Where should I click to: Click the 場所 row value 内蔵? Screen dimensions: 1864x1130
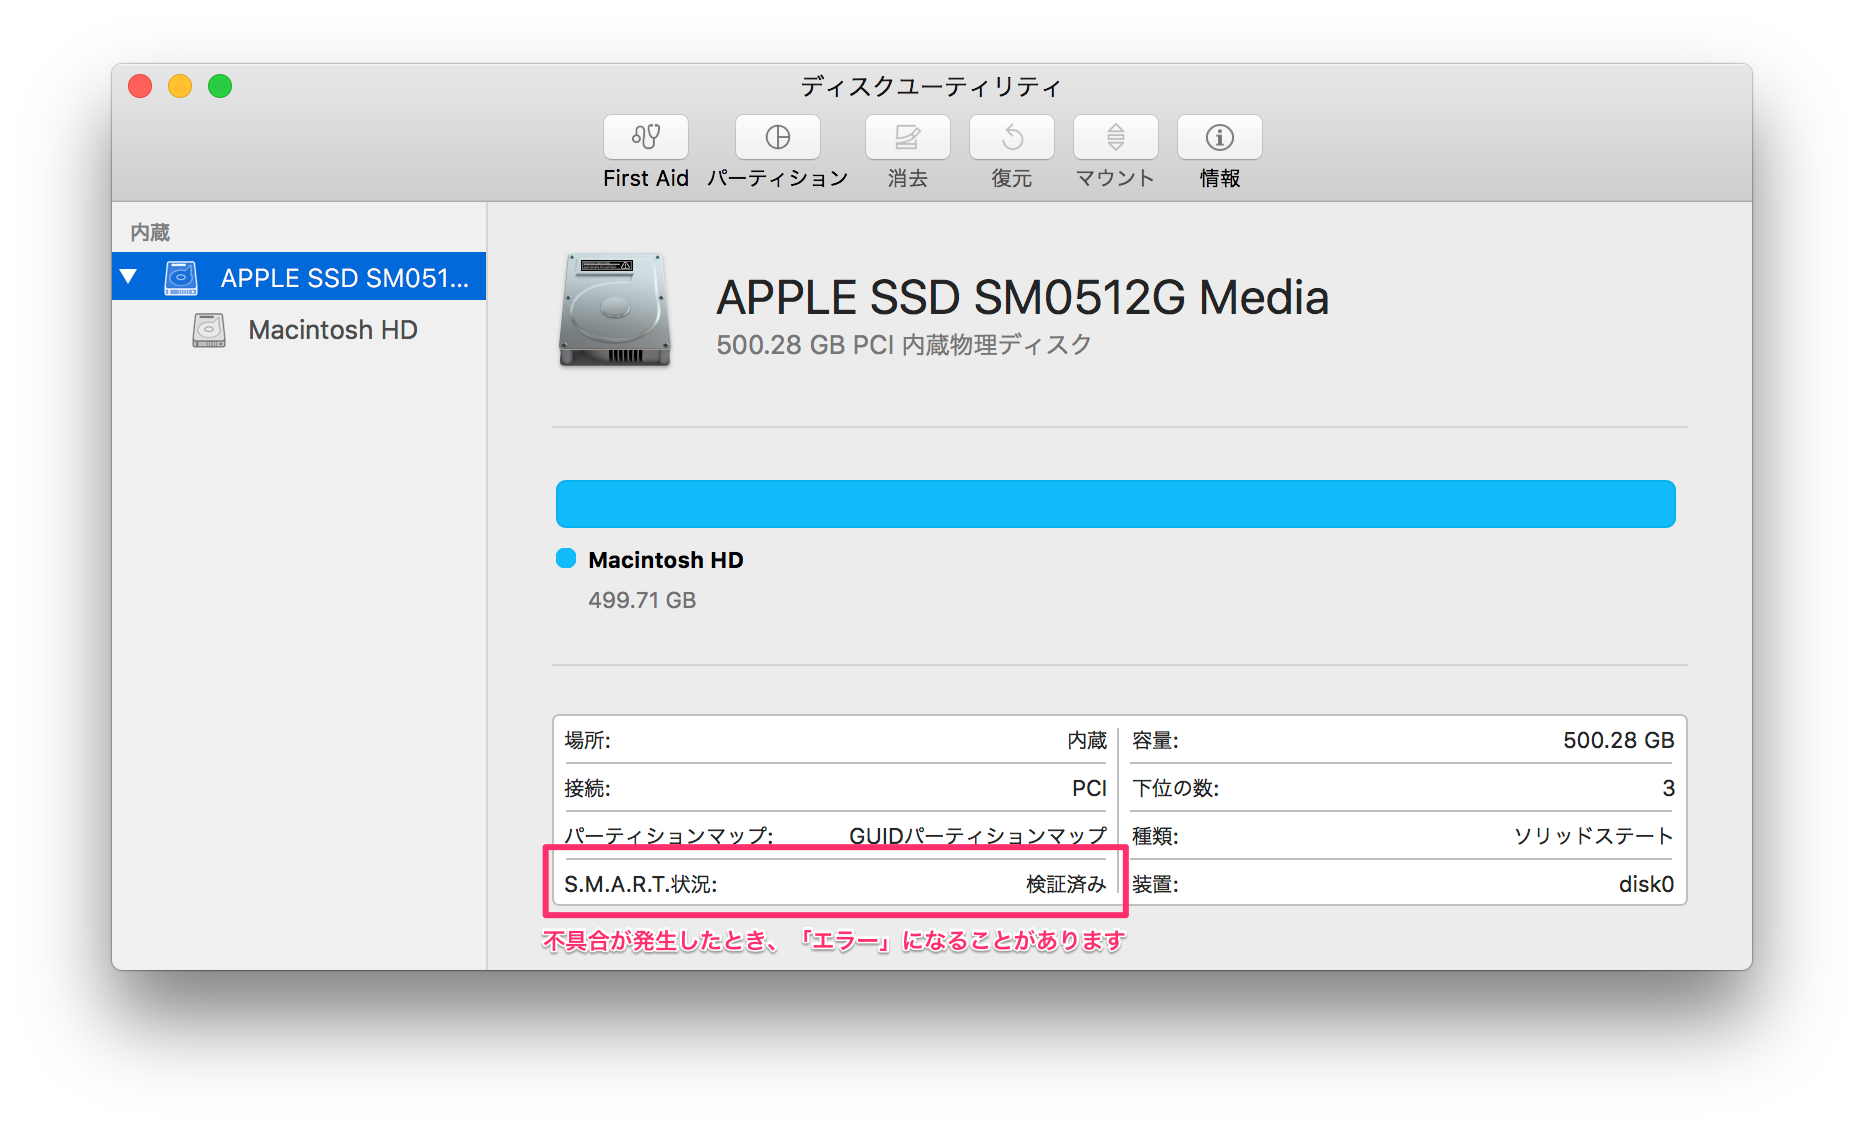click(x=1086, y=740)
